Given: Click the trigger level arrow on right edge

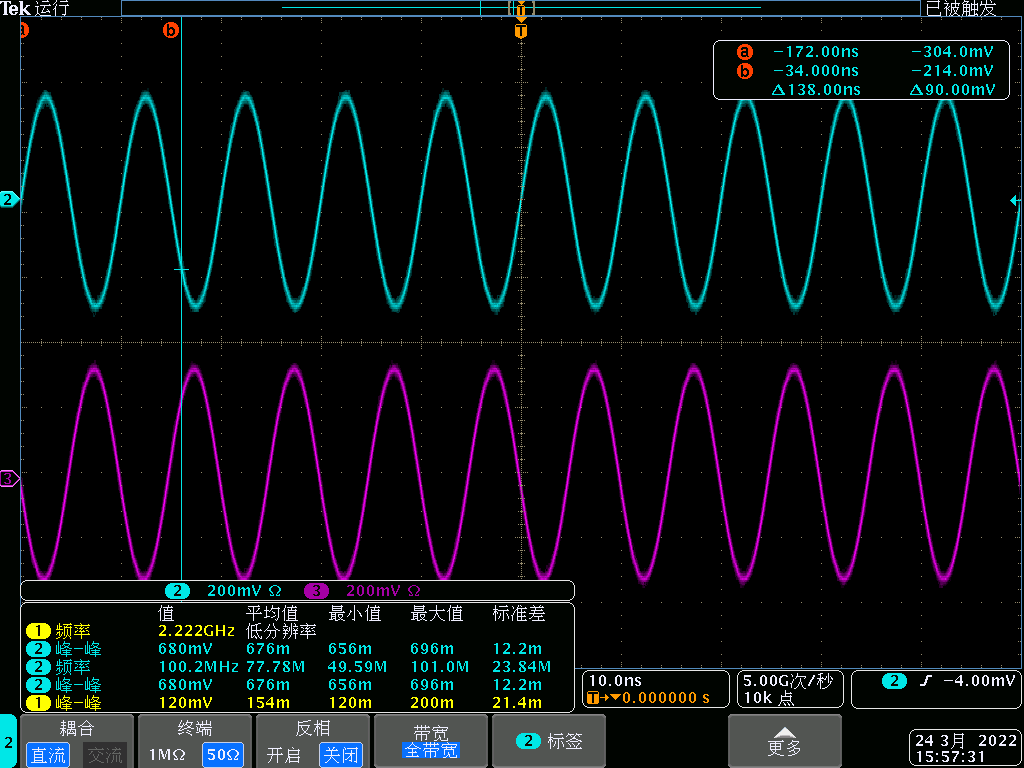Looking at the screenshot, I should (1016, 201).
